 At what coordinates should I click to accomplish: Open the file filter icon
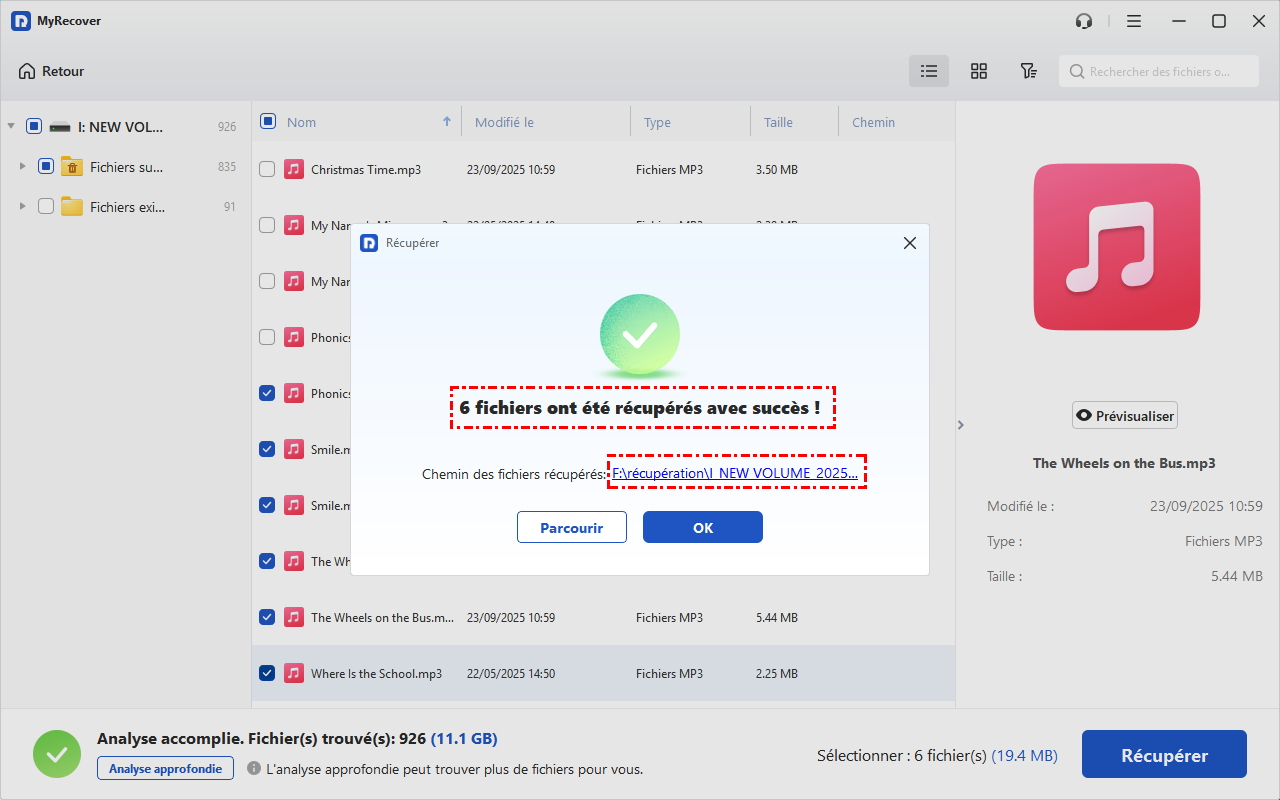1028,71
